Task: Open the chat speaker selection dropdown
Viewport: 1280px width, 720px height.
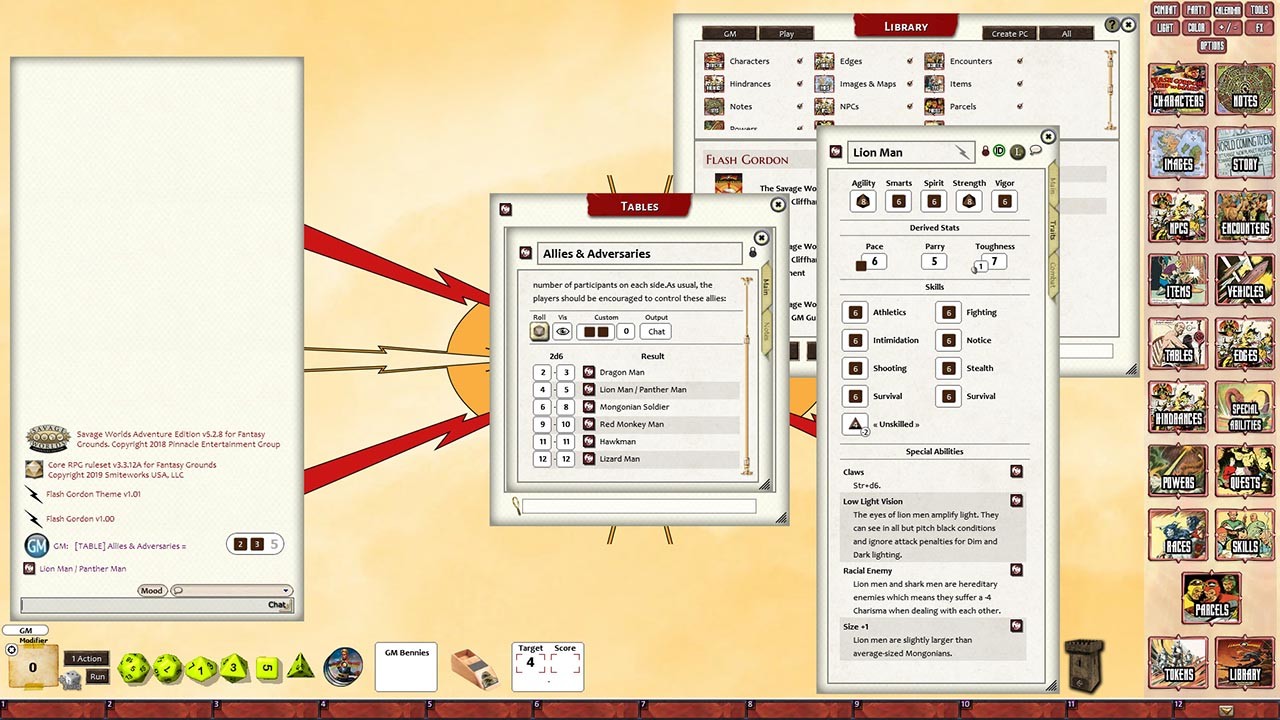Action: [231, 590]
